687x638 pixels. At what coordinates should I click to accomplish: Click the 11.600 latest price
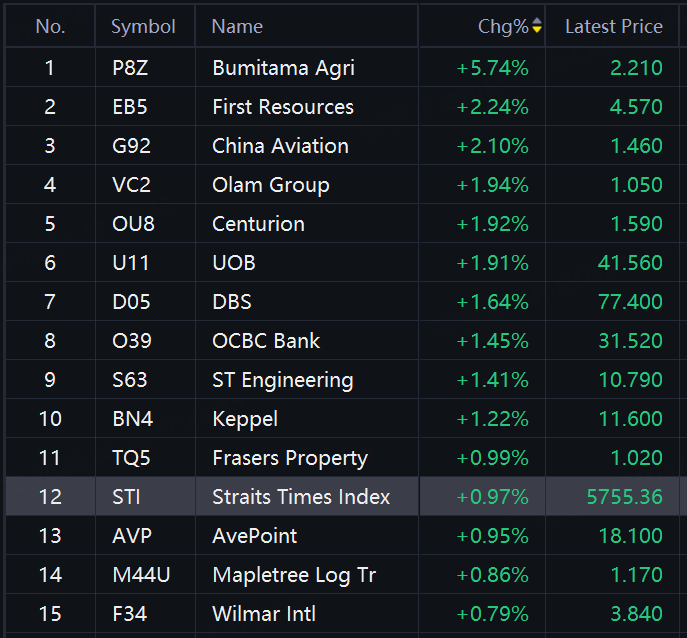pyautogui.click(x=630, y=419)
